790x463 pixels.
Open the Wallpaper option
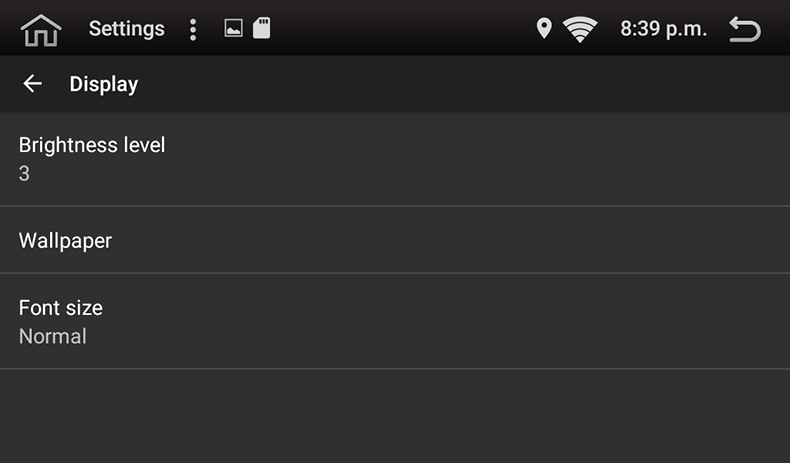coord(66,240)
